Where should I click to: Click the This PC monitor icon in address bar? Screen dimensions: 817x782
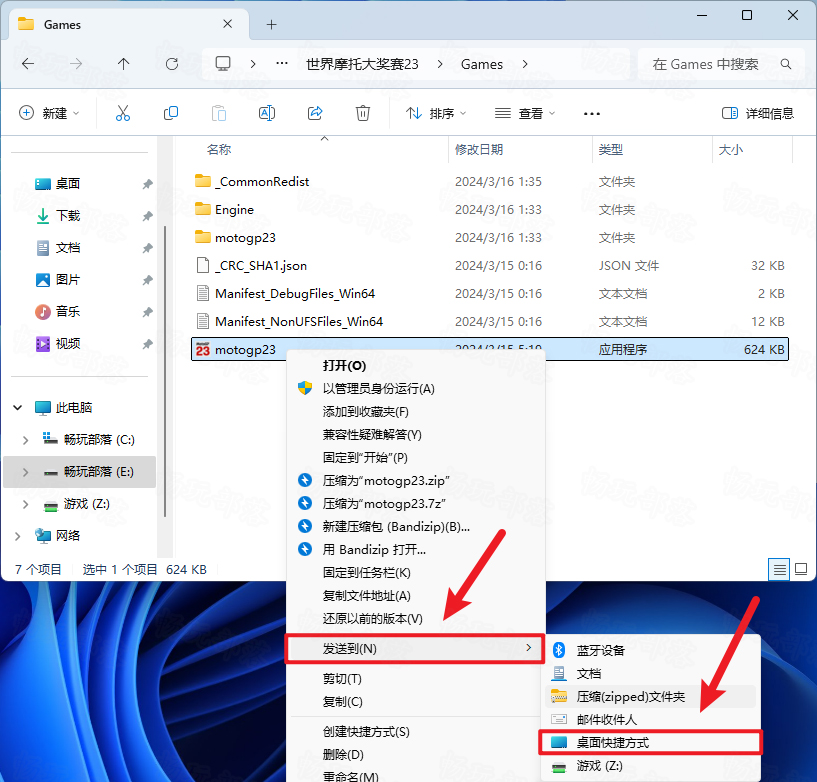223,64
